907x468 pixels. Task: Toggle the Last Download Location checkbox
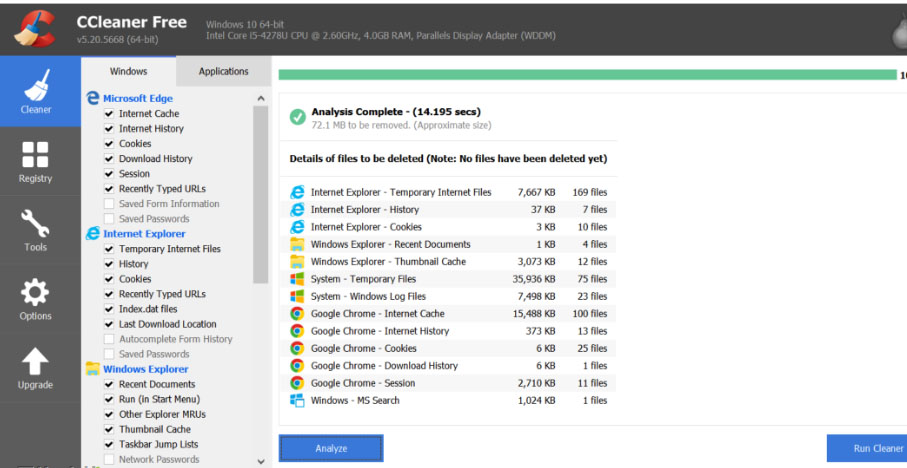pyautogui.click(x=109, y=325)
